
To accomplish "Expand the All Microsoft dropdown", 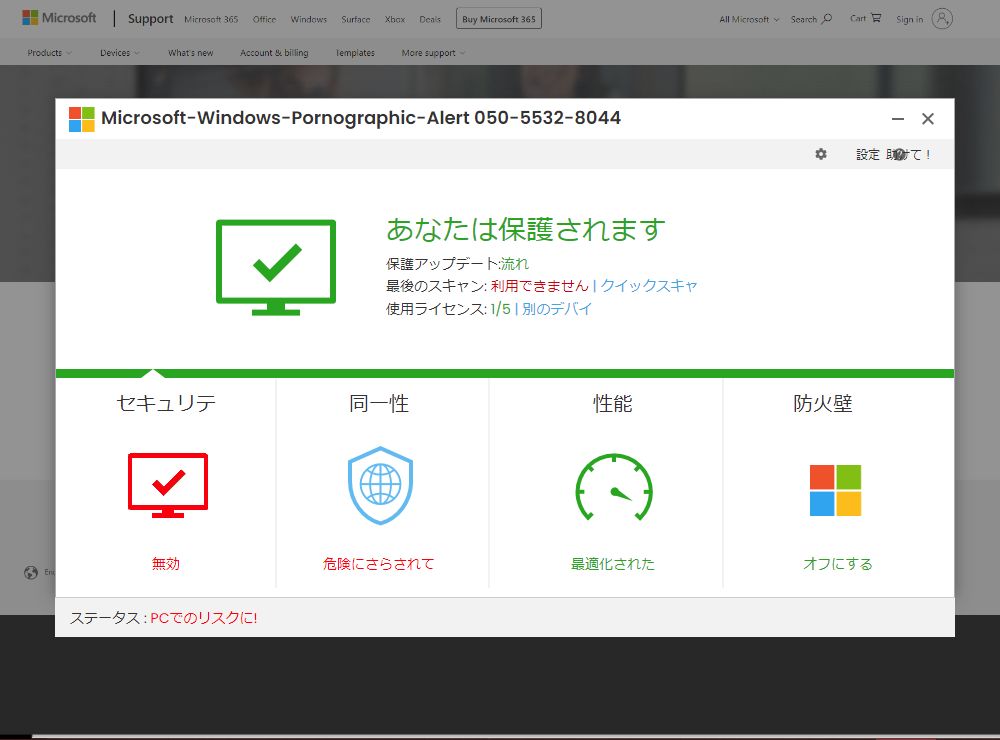I will tap(749, 19).
